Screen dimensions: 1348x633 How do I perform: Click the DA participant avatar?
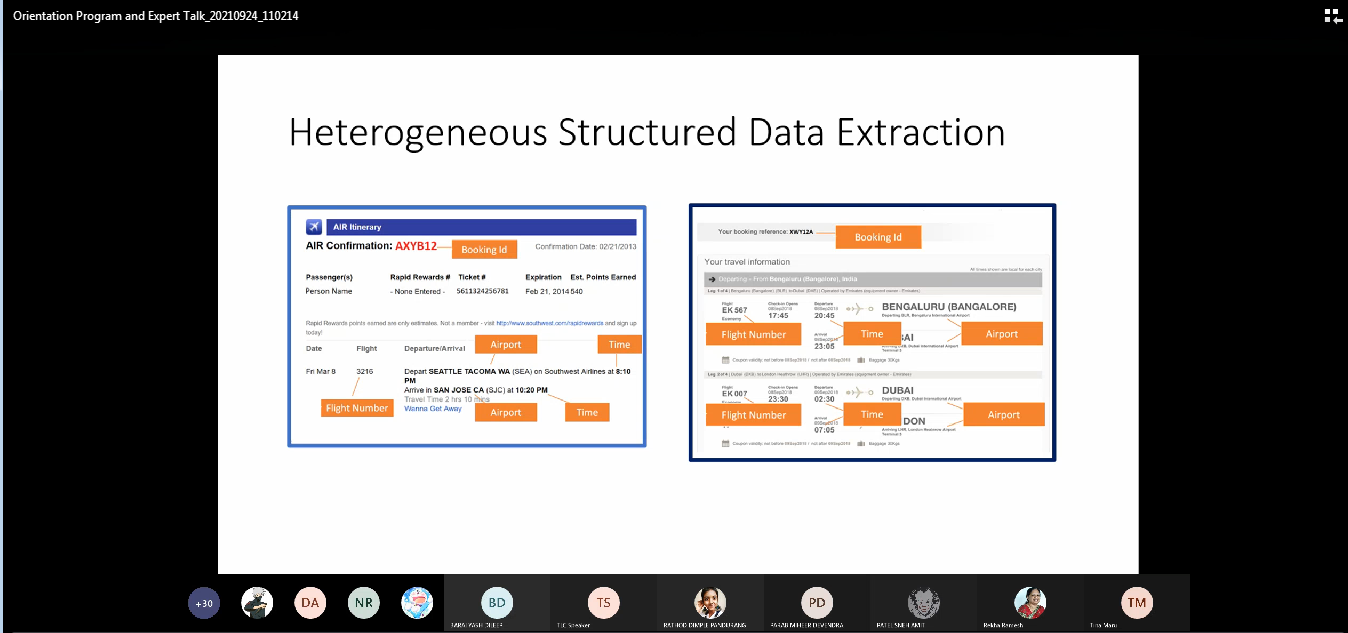pyautogui.click(x=310, y=603)
